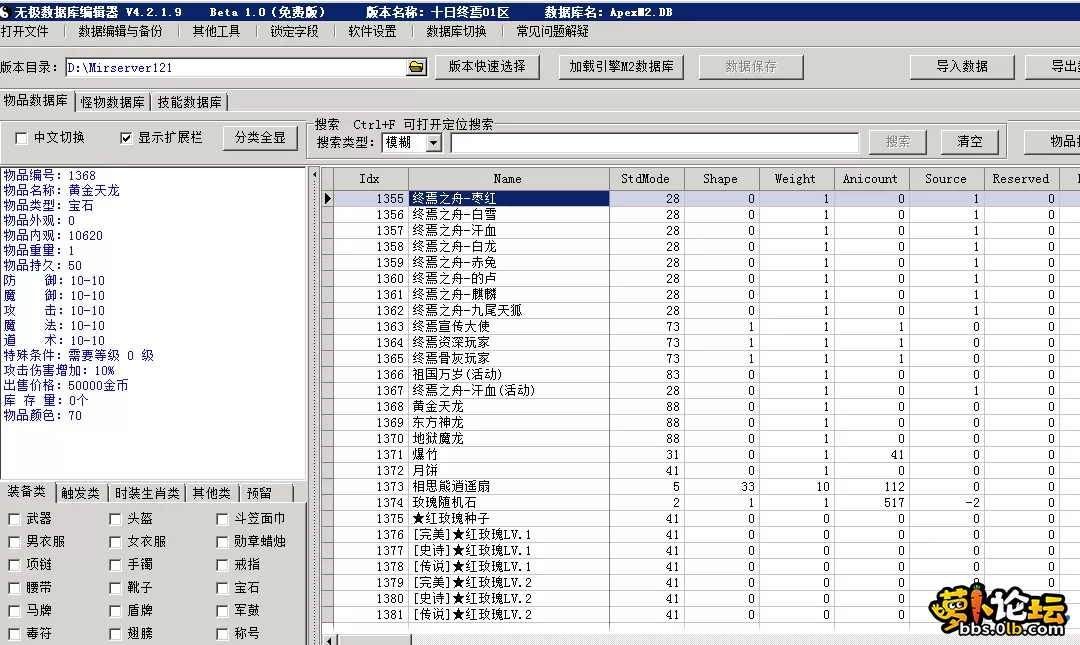Check the 武器 equipment filter

click(16, 519)
